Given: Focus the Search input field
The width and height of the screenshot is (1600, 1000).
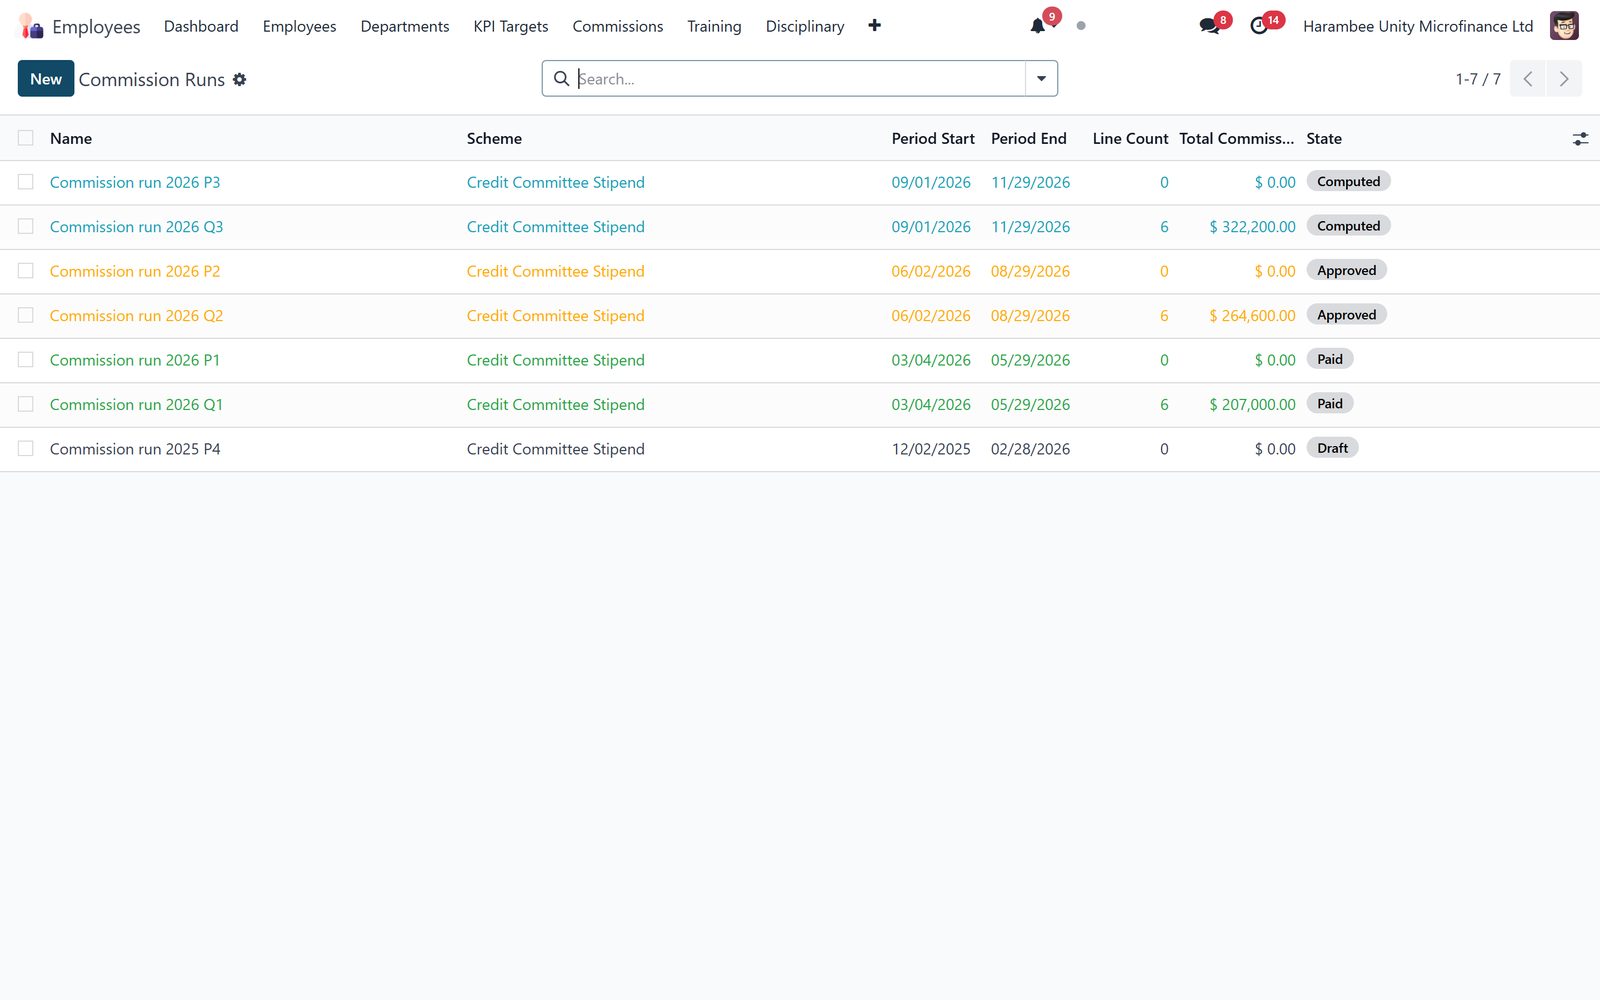Looking at the screenshot, I should pyautogui.click(x=800, y=79).
